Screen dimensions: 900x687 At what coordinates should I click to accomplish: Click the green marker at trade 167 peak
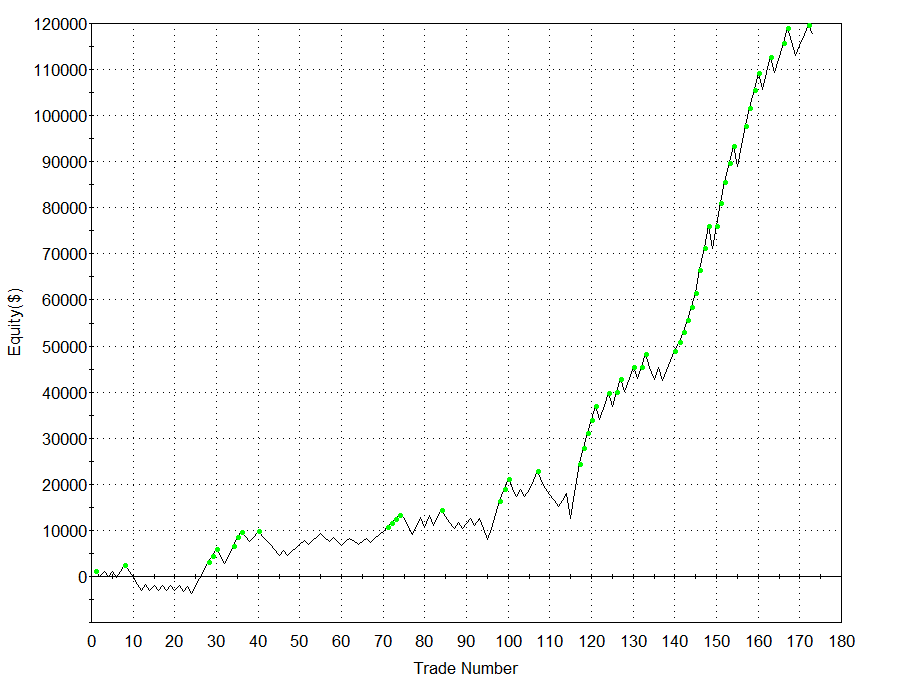pyautogui.click(x=788, y=29)
